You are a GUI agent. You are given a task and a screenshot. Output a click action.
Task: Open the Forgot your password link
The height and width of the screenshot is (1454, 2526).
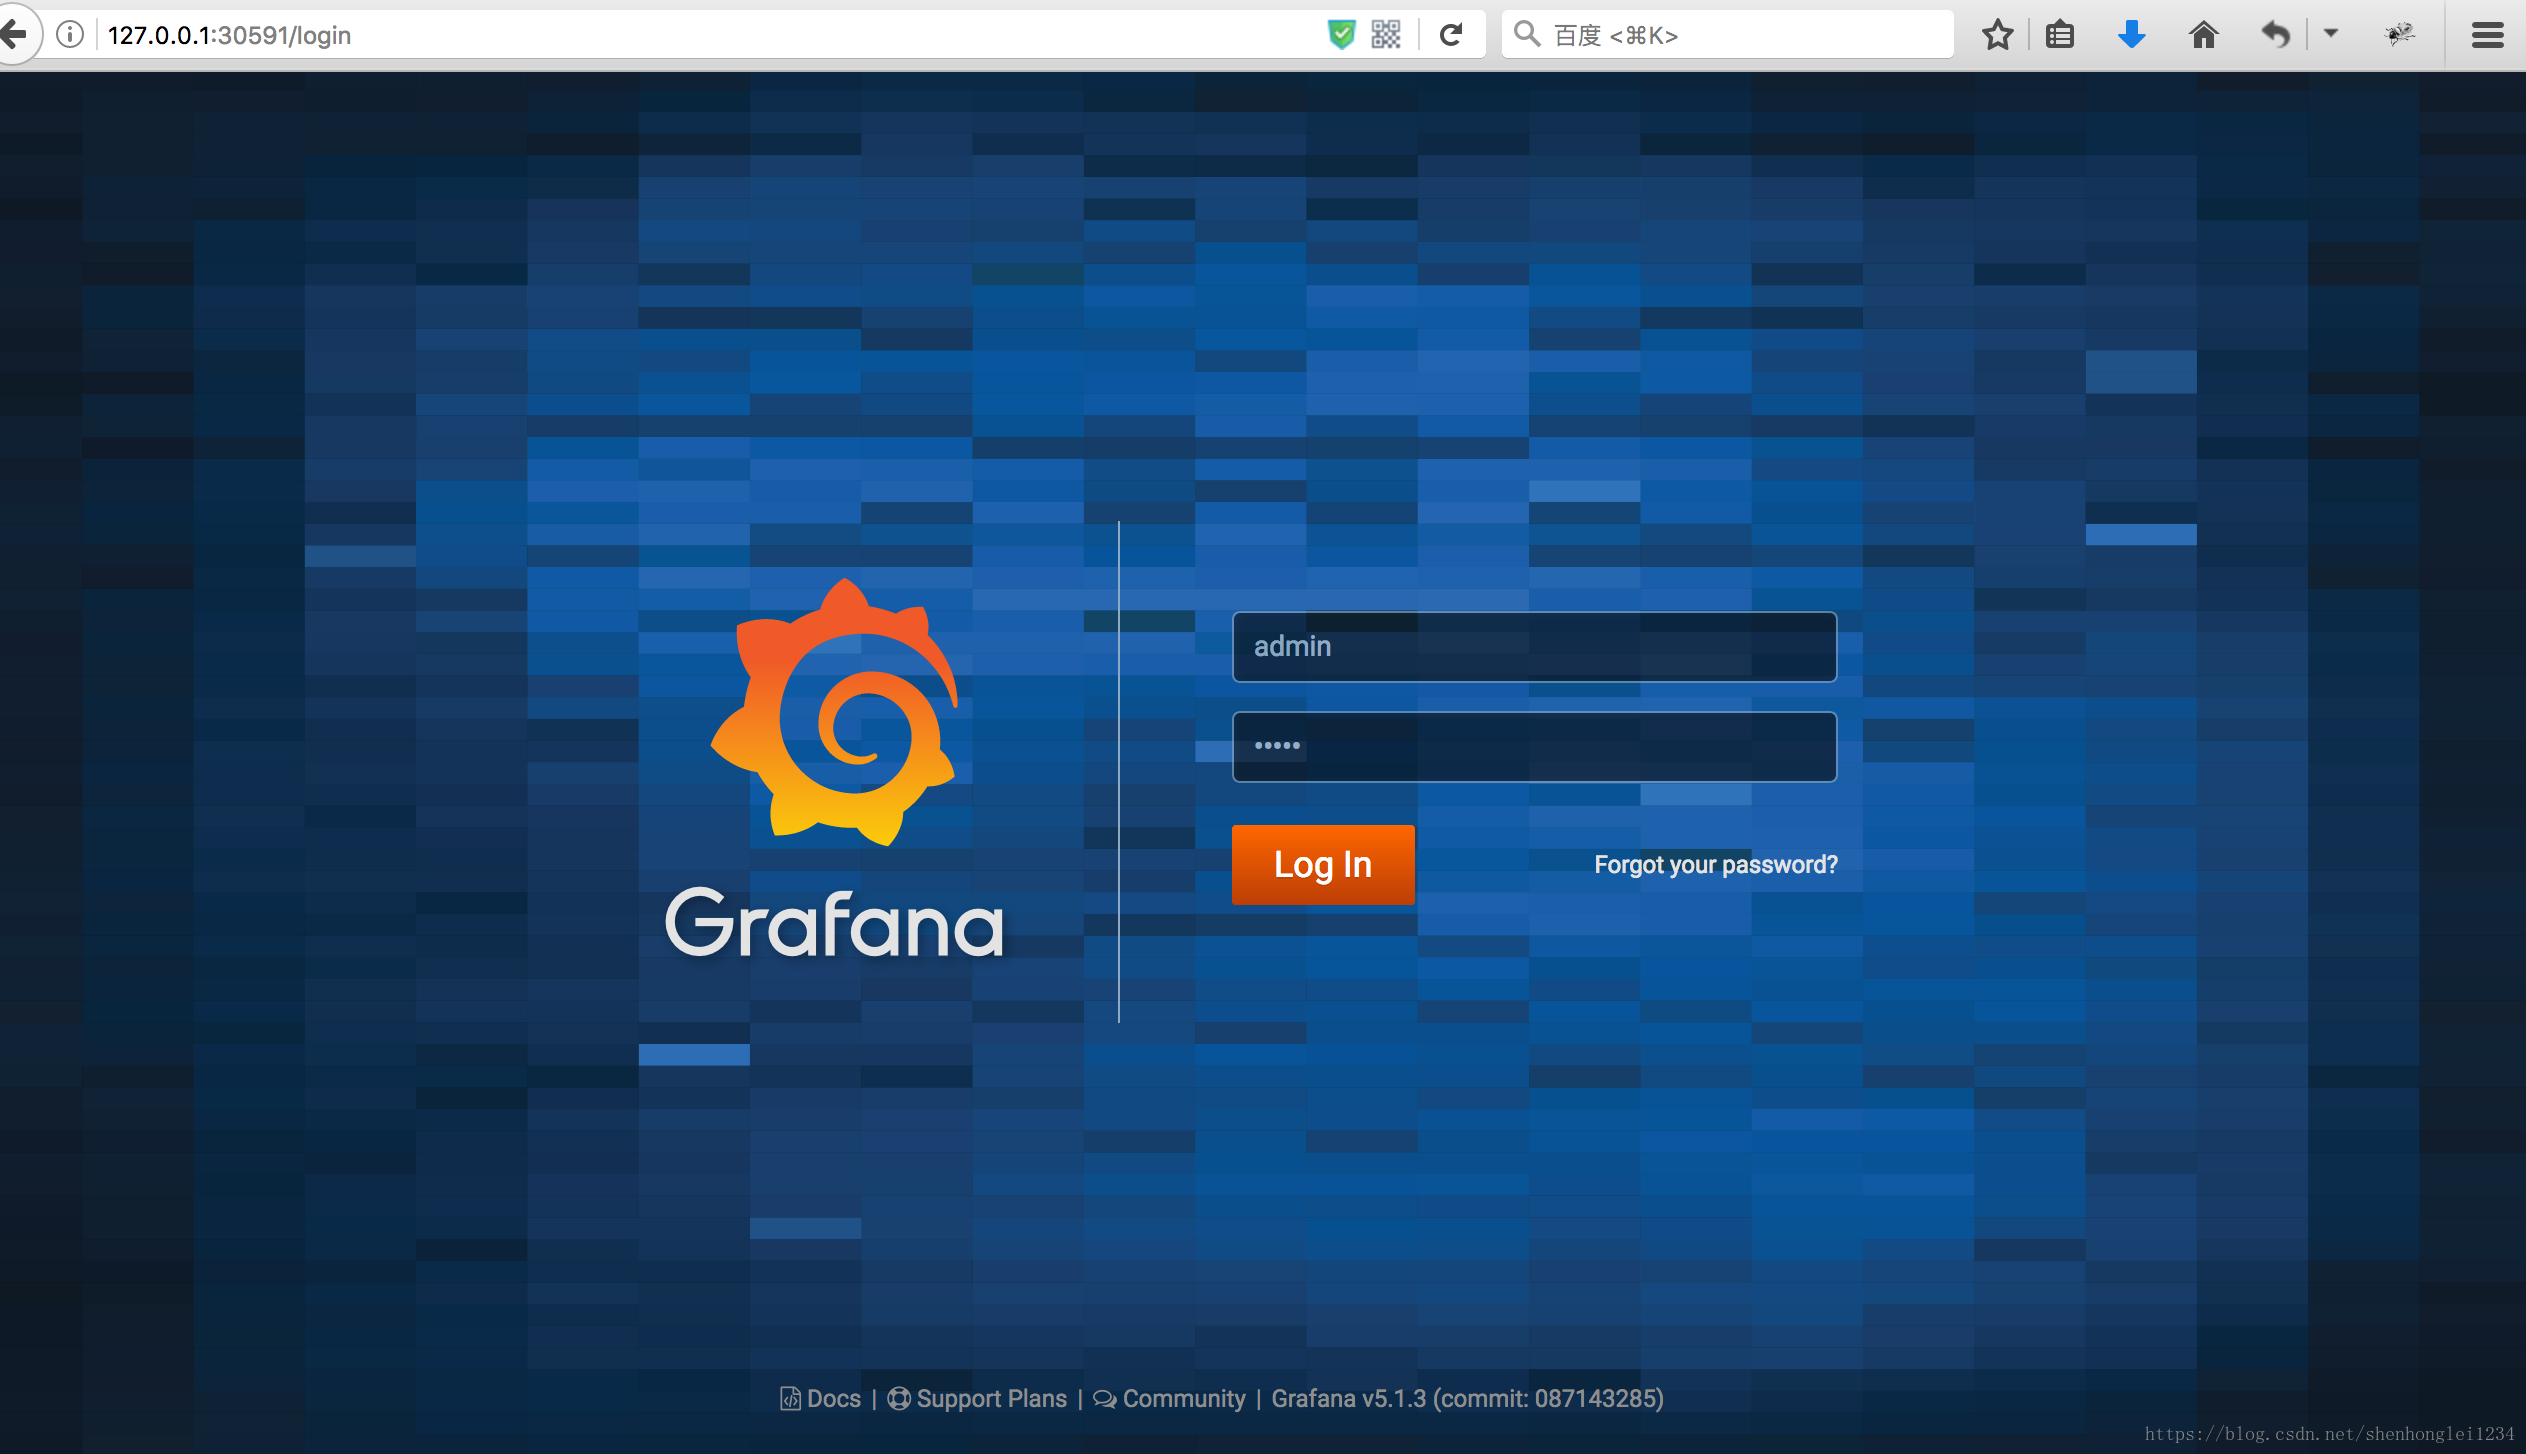1715,865
